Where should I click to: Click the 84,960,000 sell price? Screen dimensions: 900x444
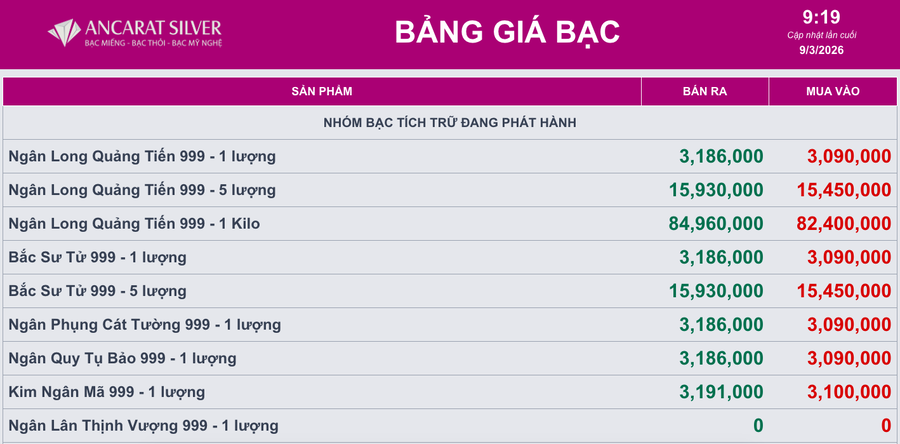click(x=715, y=224)
